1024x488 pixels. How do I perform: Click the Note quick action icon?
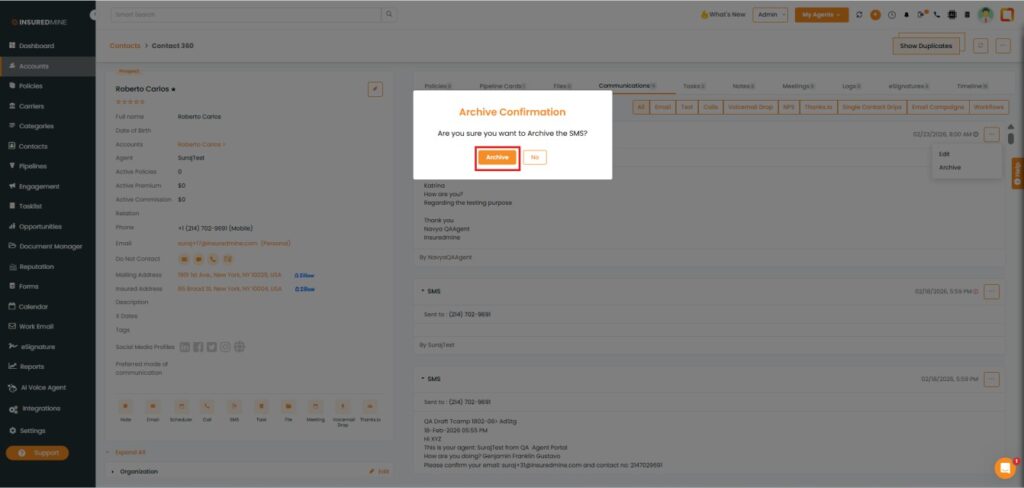pos(126,406)
